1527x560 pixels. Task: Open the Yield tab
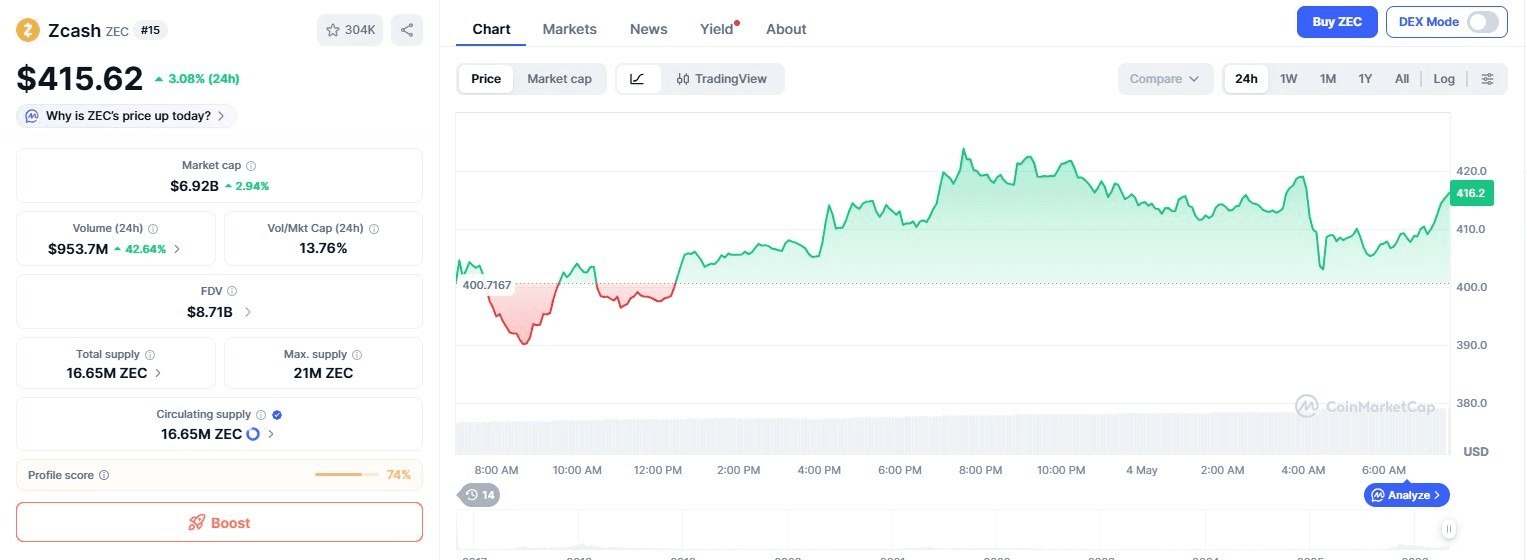click(x=717, y=29)
